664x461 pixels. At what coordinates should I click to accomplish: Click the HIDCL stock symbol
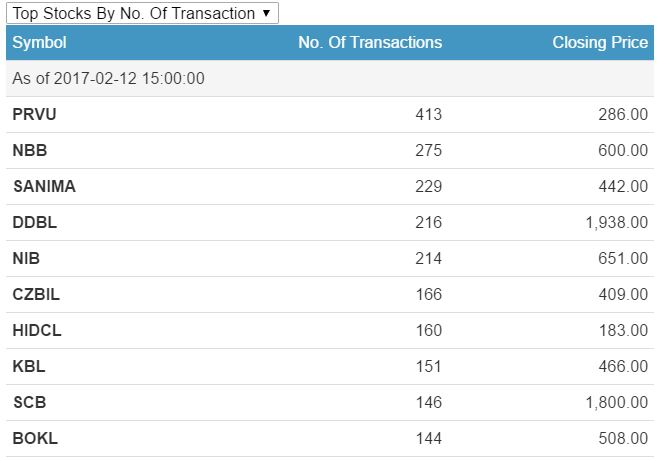point(37,330)
